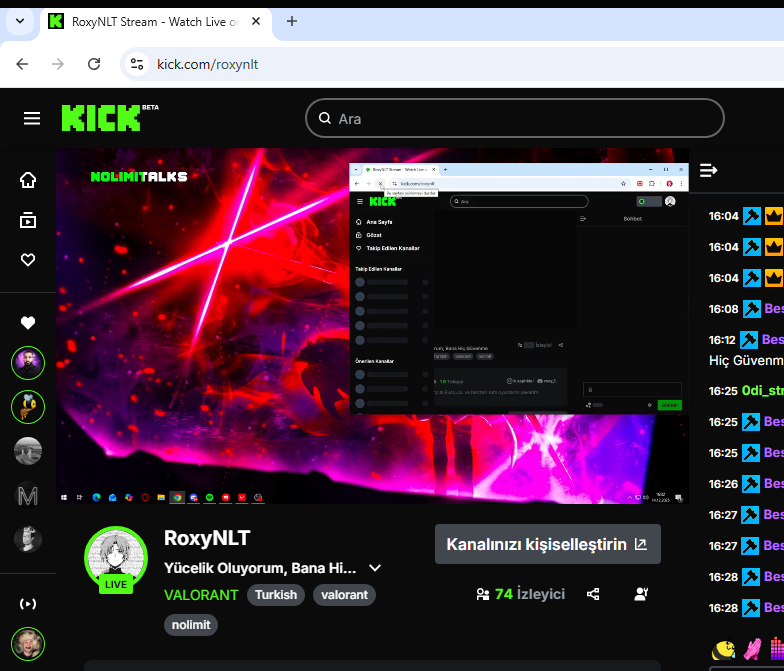The width and height of the screenshot is (784, 671).
Task: Collapse the chat panel arrow icon
Action: 708,170
